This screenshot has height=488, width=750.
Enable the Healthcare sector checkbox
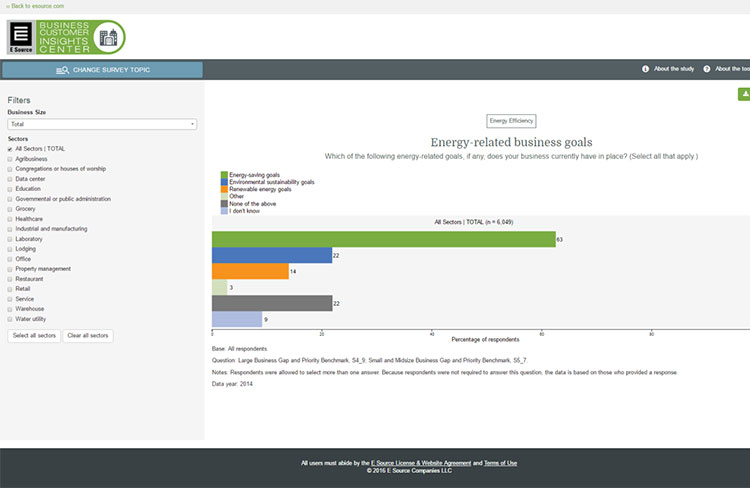(x=10, y=219)
